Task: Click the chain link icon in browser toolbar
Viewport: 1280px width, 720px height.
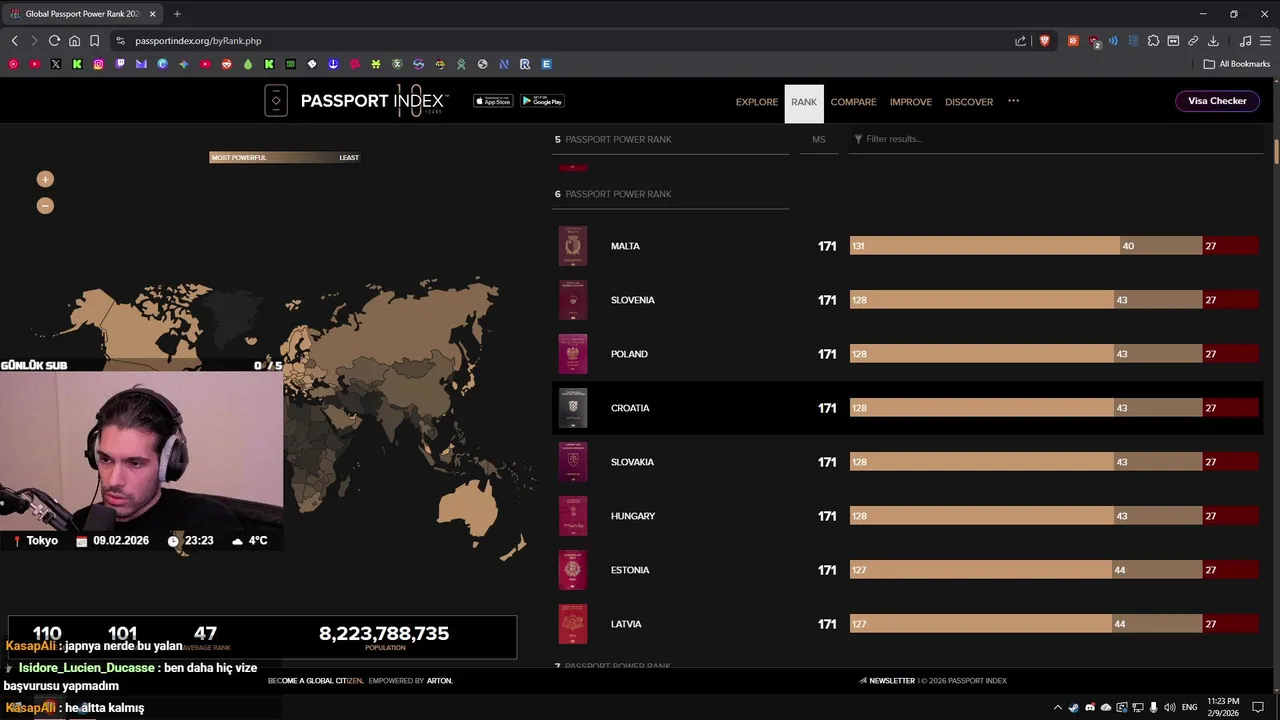Action: tap(1193, 41)
